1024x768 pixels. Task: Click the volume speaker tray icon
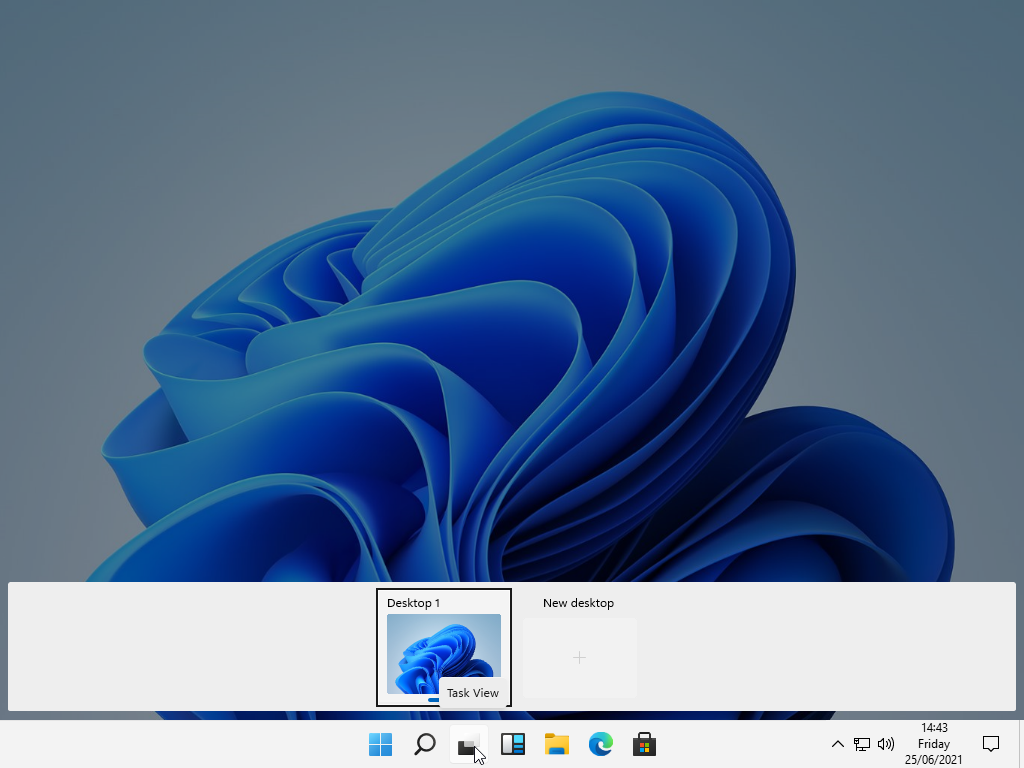pos(885,744)
